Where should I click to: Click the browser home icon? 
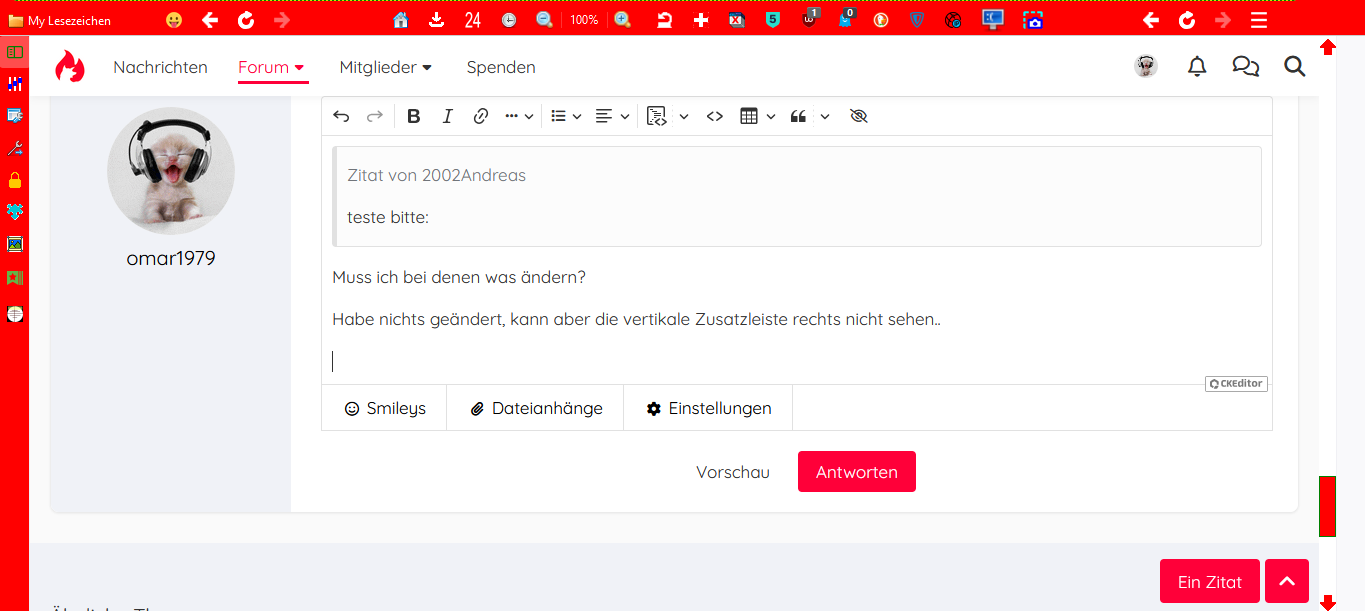pos(401,20)
